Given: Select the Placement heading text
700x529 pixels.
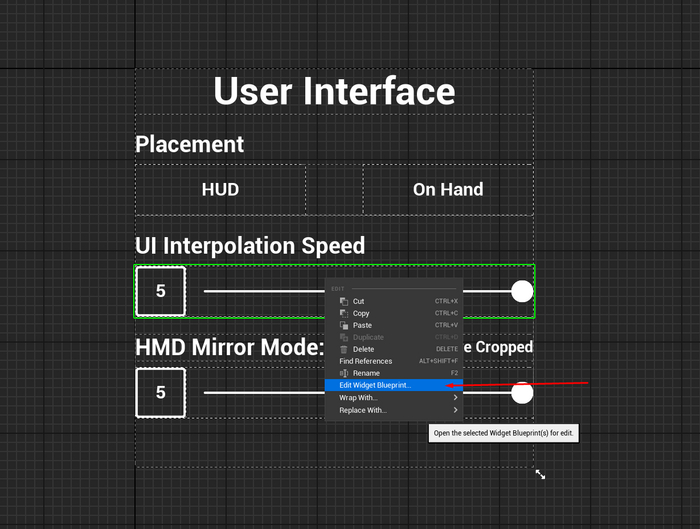Looking at the screenshot, I should tap(190, 144).
